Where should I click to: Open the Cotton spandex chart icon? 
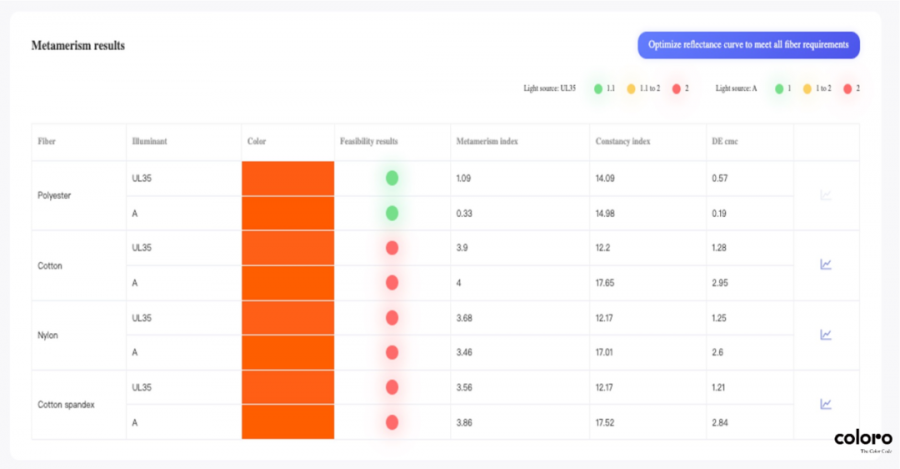coord(825,404)
